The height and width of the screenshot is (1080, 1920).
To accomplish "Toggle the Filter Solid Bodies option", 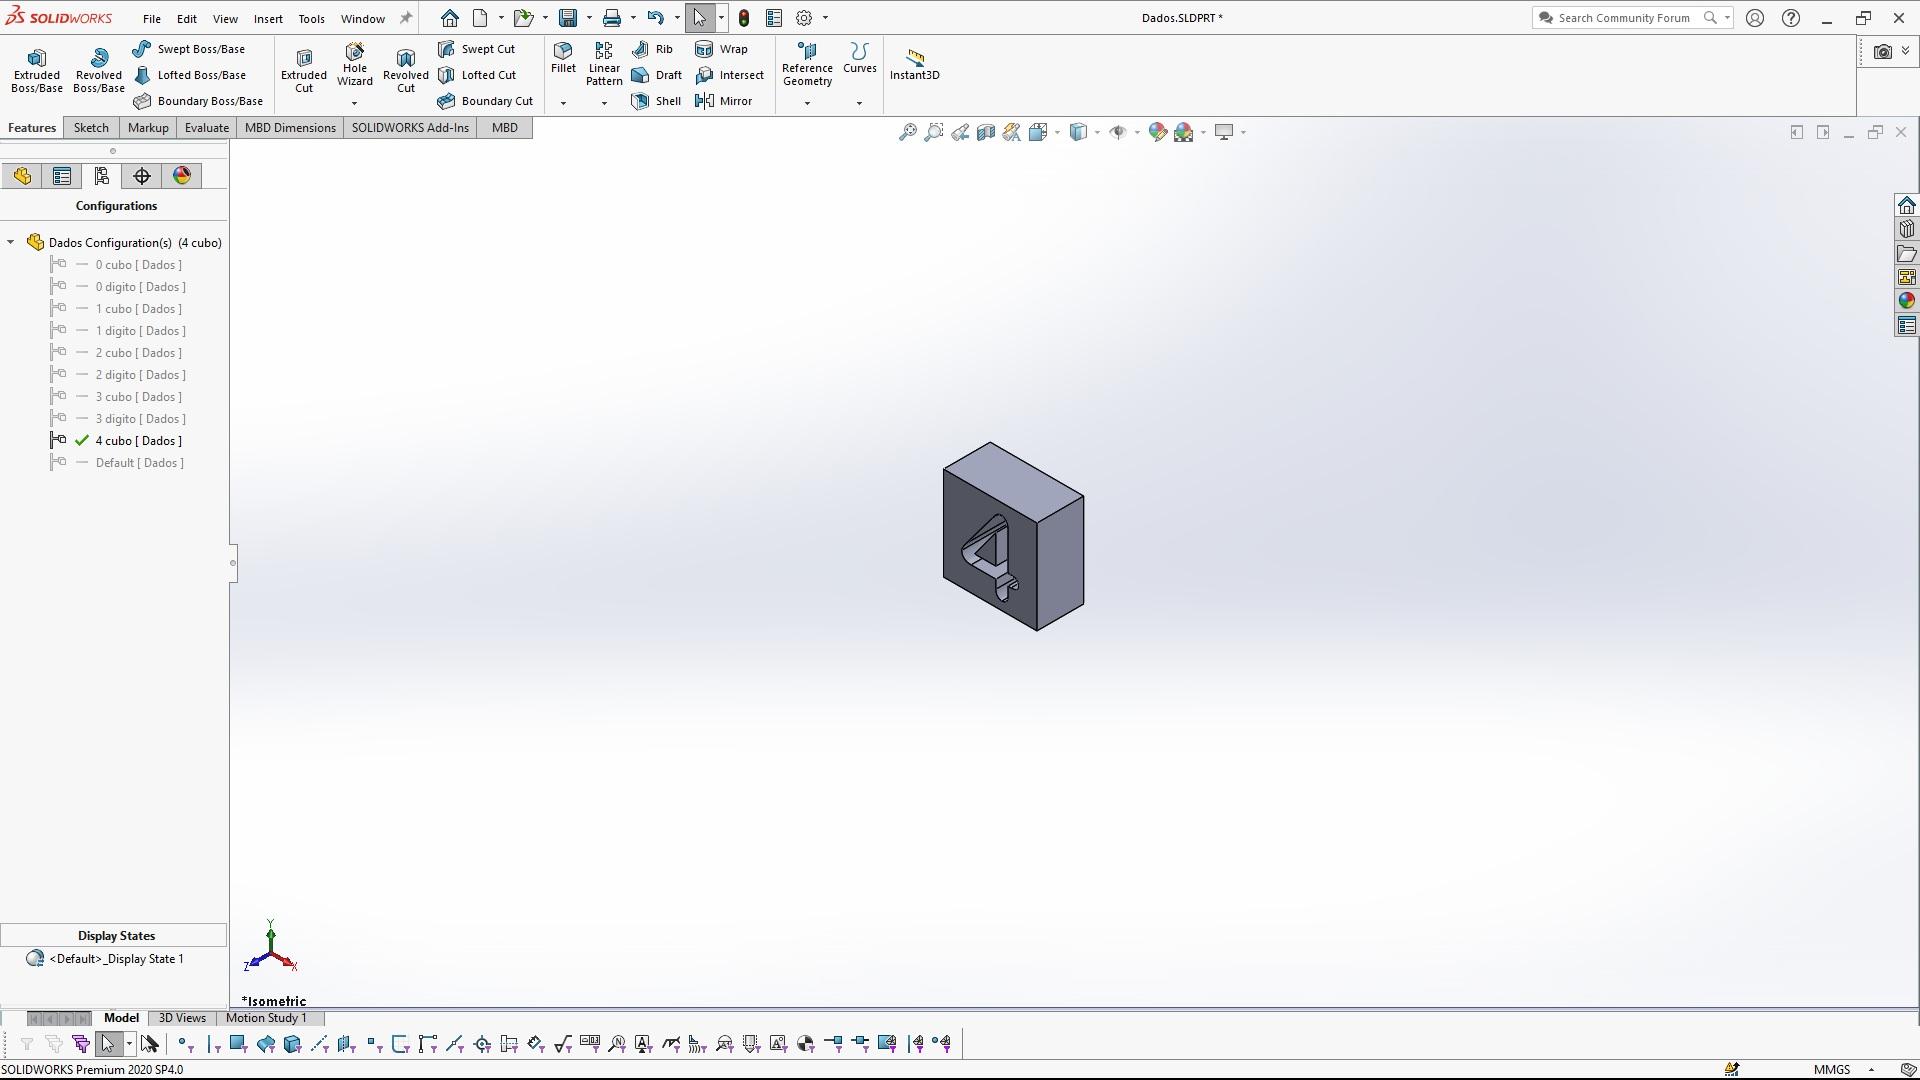I will click(x=292, y=1044).
